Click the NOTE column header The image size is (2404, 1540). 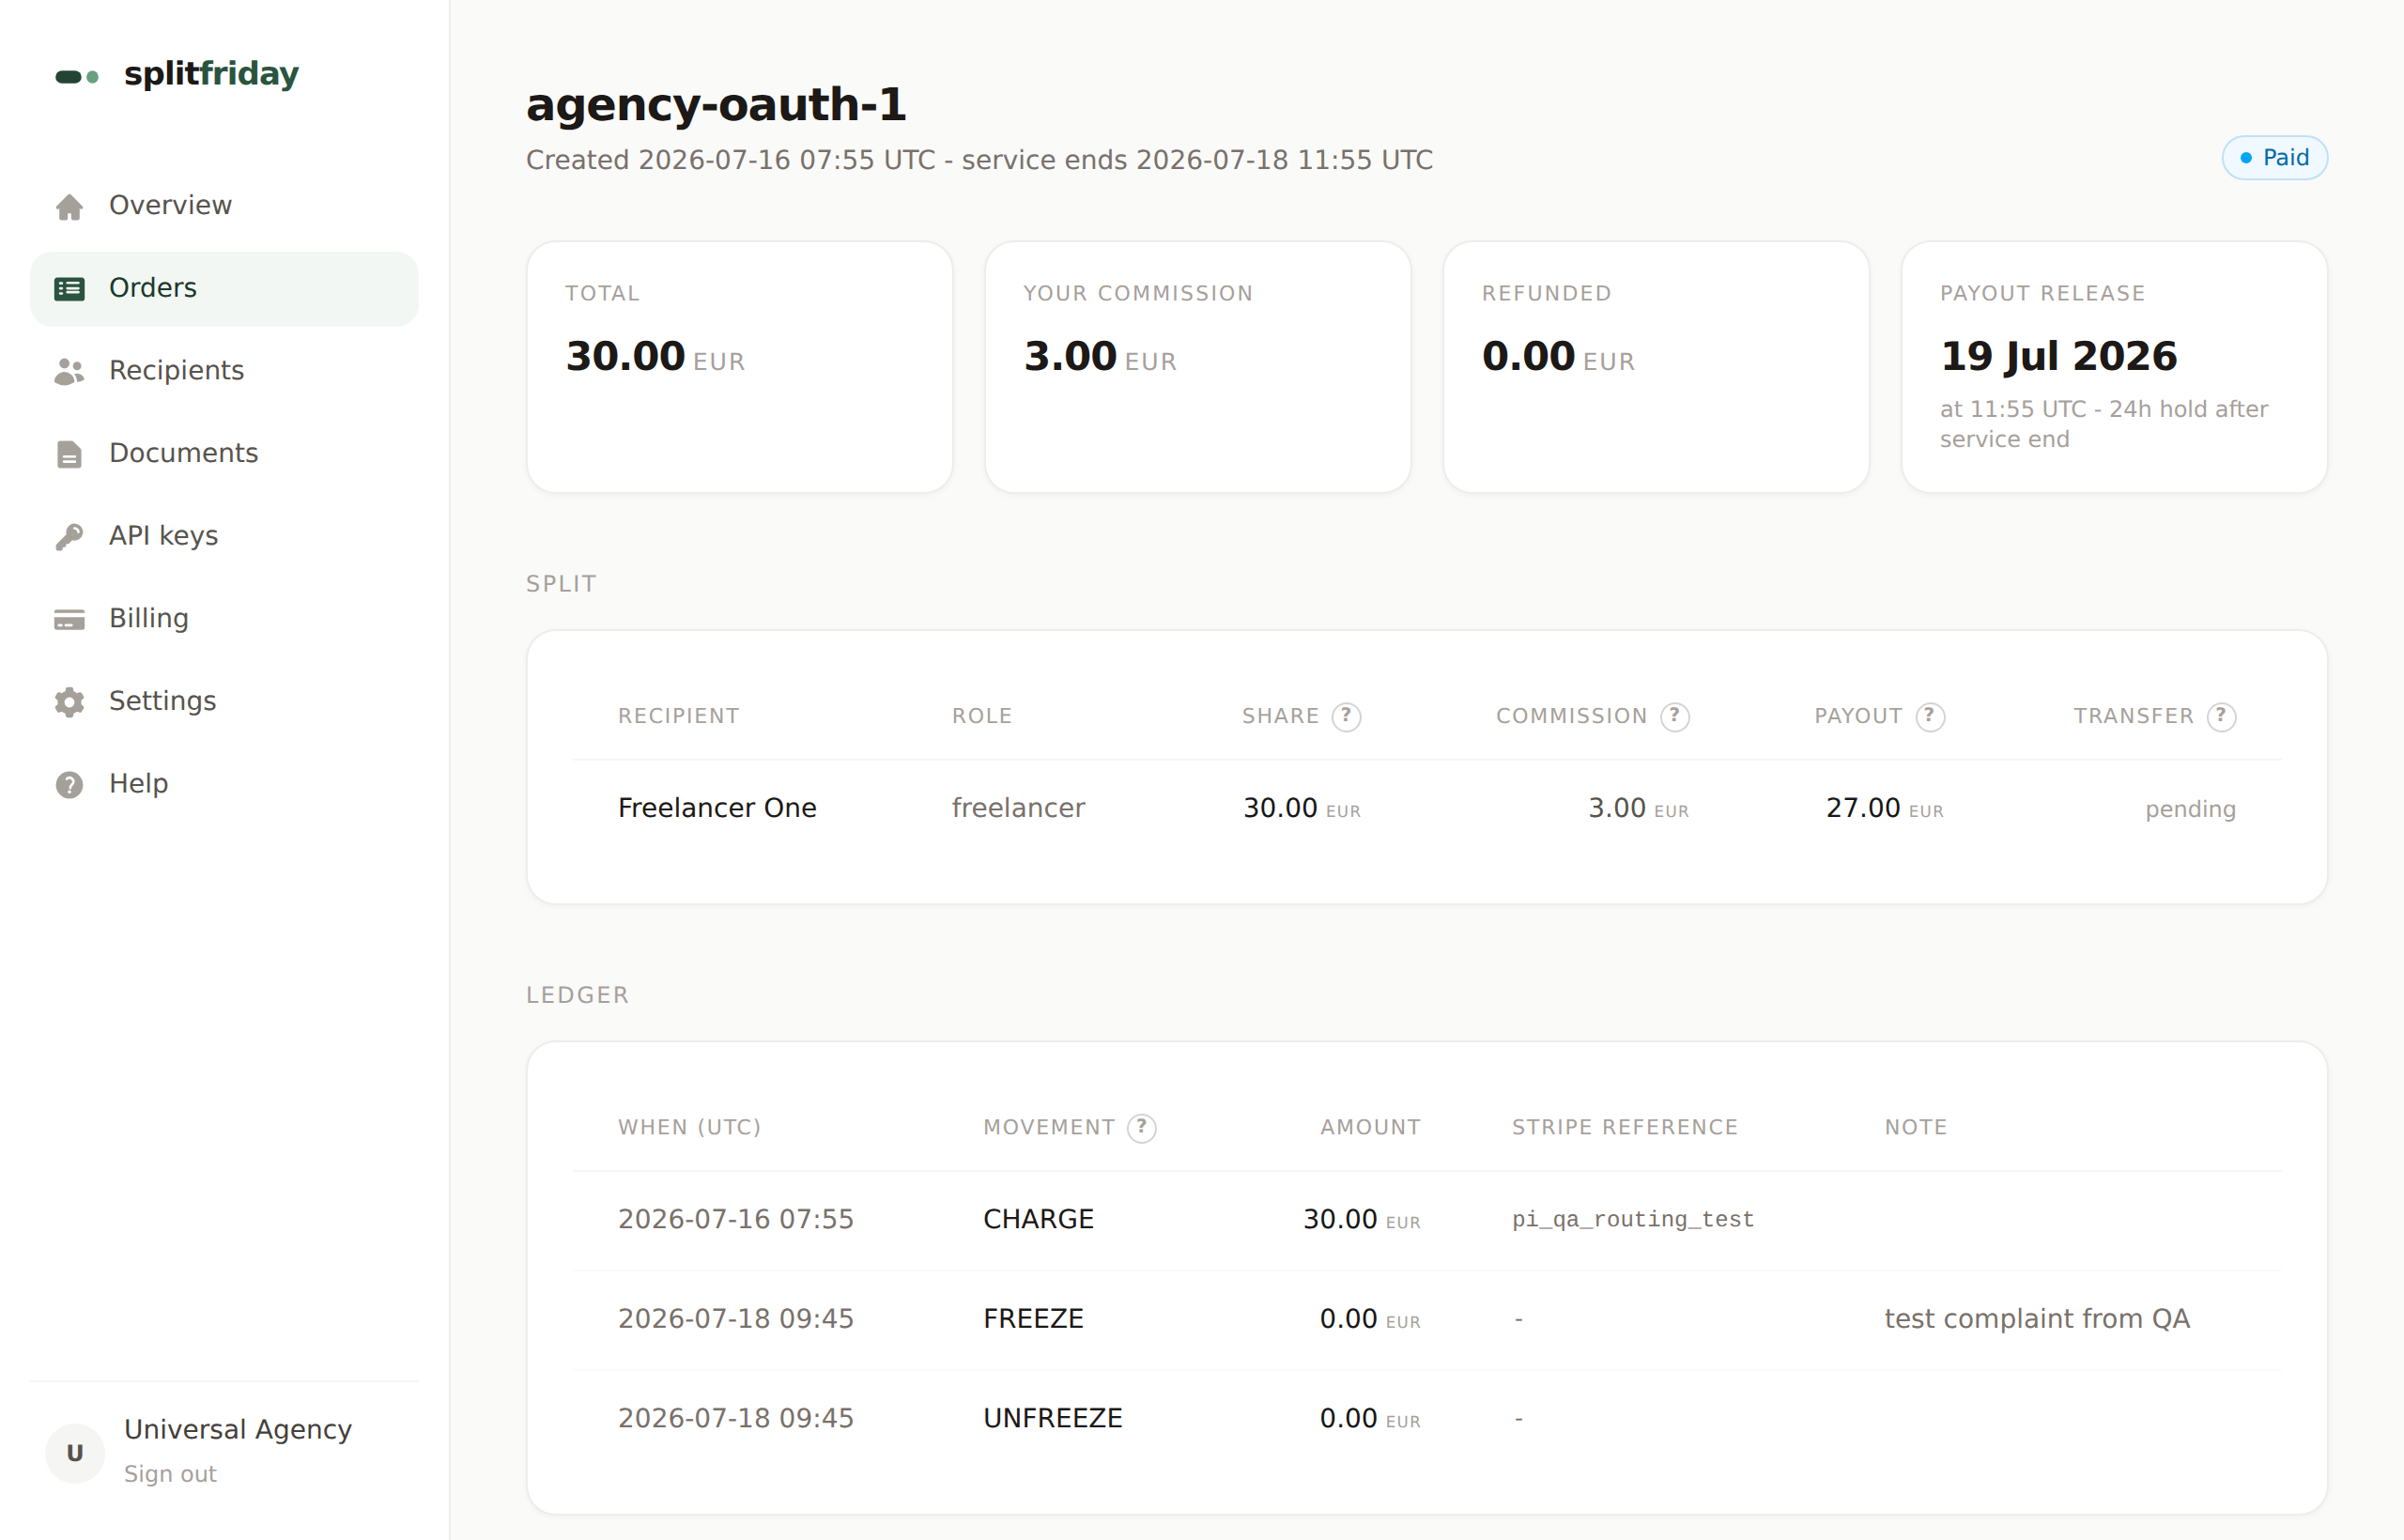(1916, 1127)
